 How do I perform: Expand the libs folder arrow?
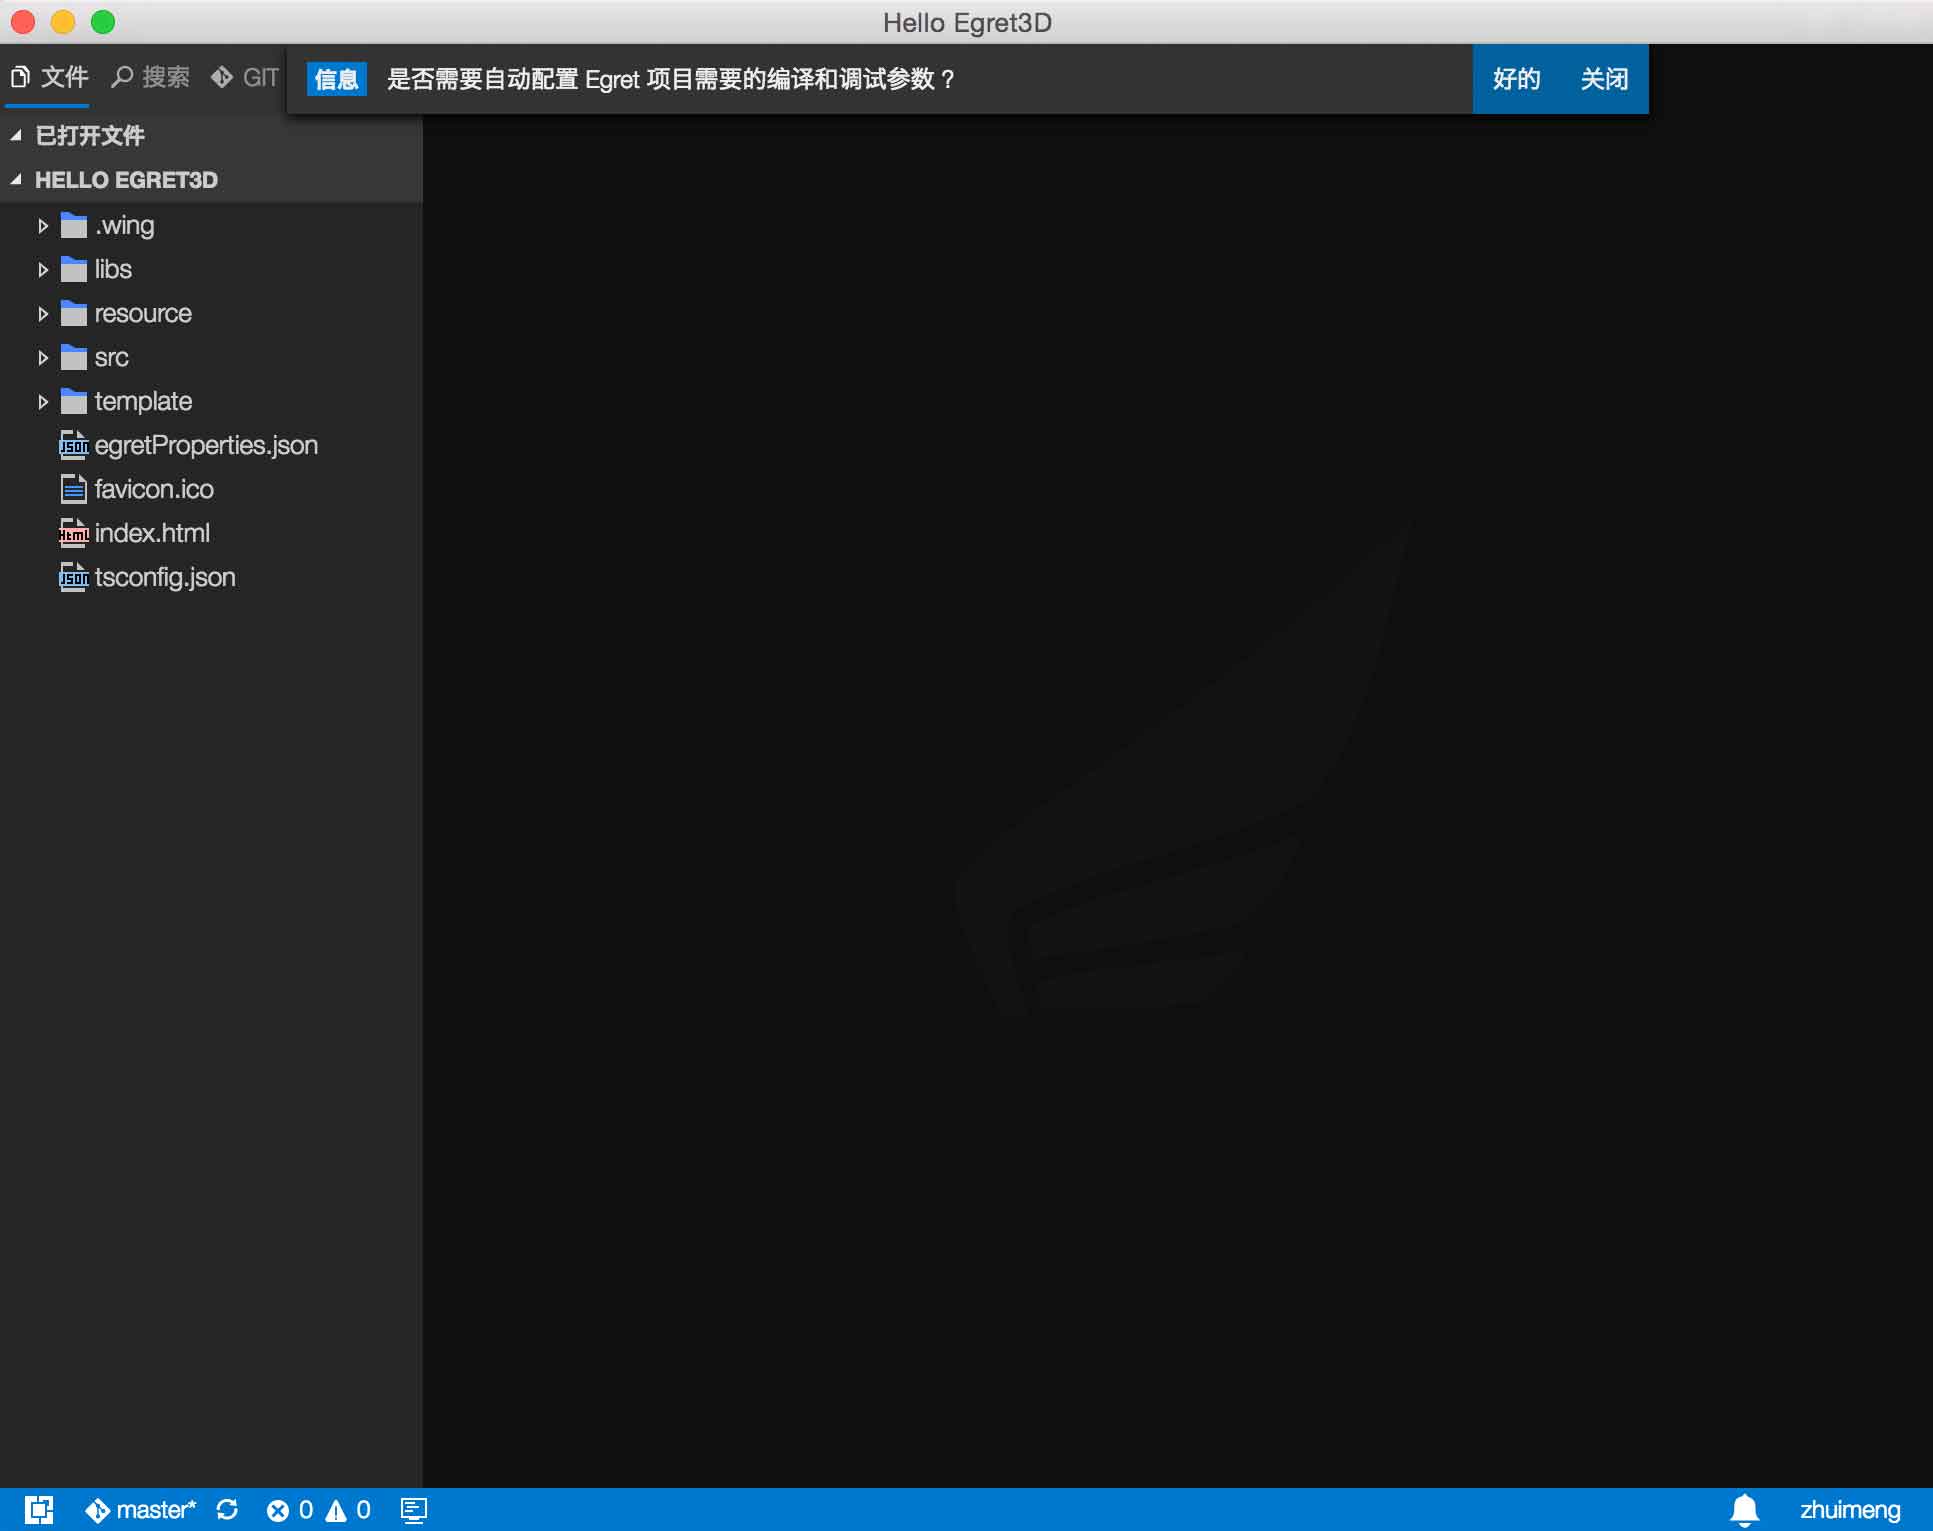pos(43,270)
